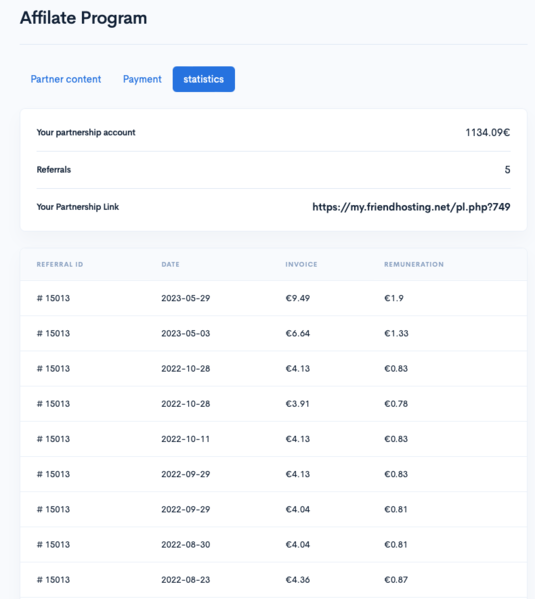The width and height of the screenshot is (535, 599).
Task: Click the €3.91 invoice amount
Action: pyautogui.click(x=297, y=404)
